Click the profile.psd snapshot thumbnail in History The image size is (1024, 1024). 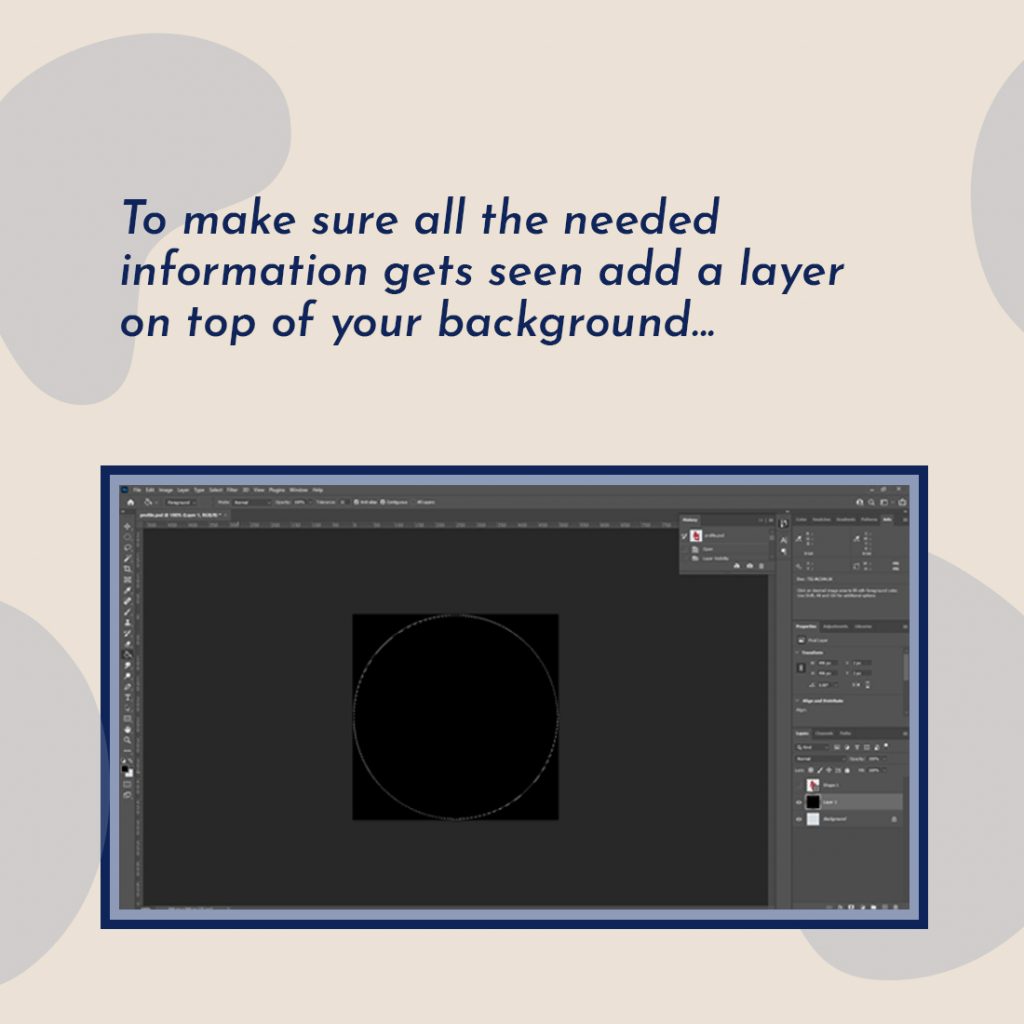point(696,536)
